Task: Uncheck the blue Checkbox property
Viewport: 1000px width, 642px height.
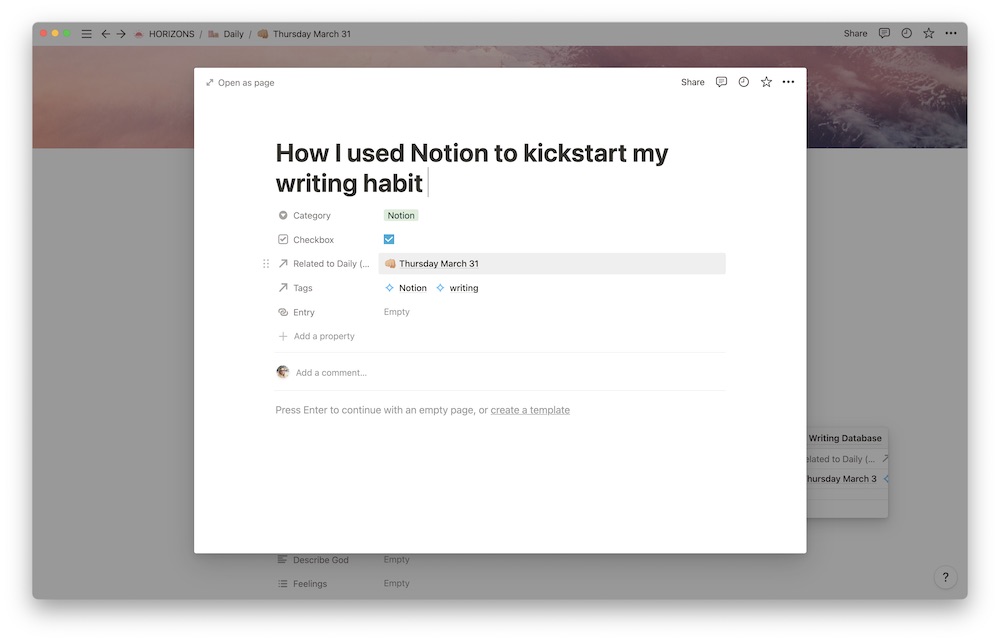Action: (x=389, y=239)
